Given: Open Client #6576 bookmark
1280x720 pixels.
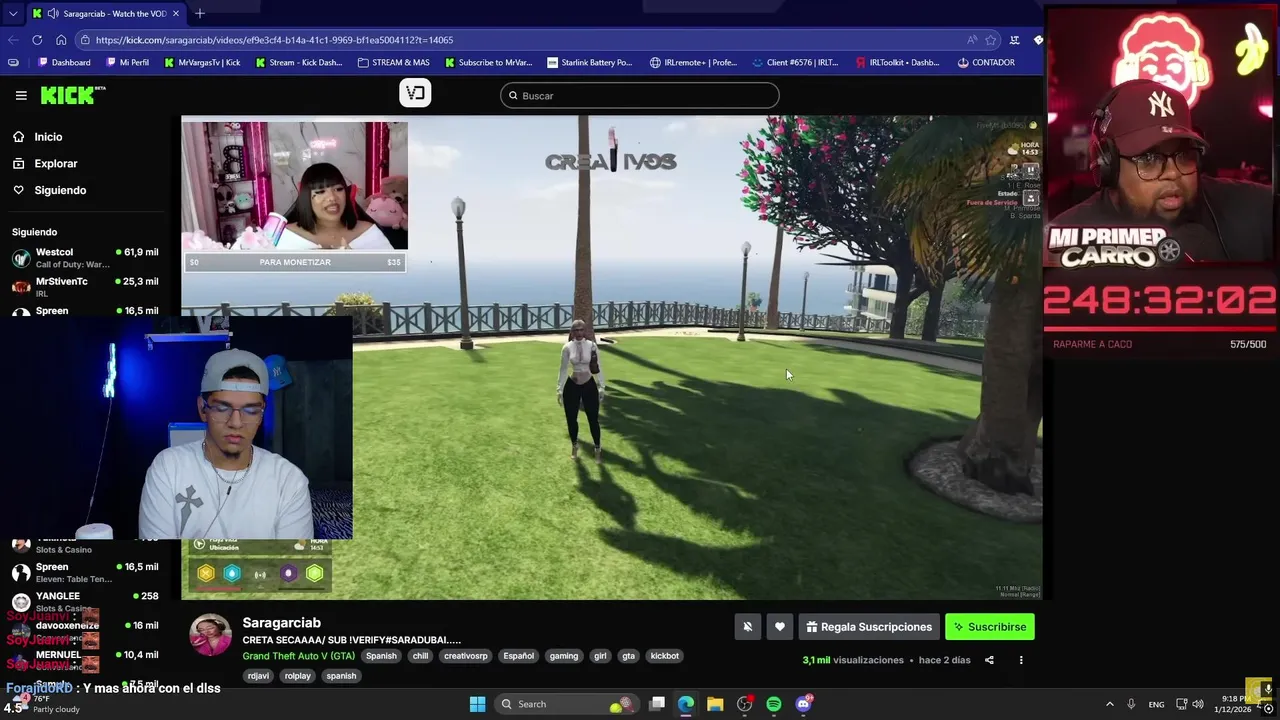Looking at the screenshot, I should pyautogui.click(x=795, y=62).
